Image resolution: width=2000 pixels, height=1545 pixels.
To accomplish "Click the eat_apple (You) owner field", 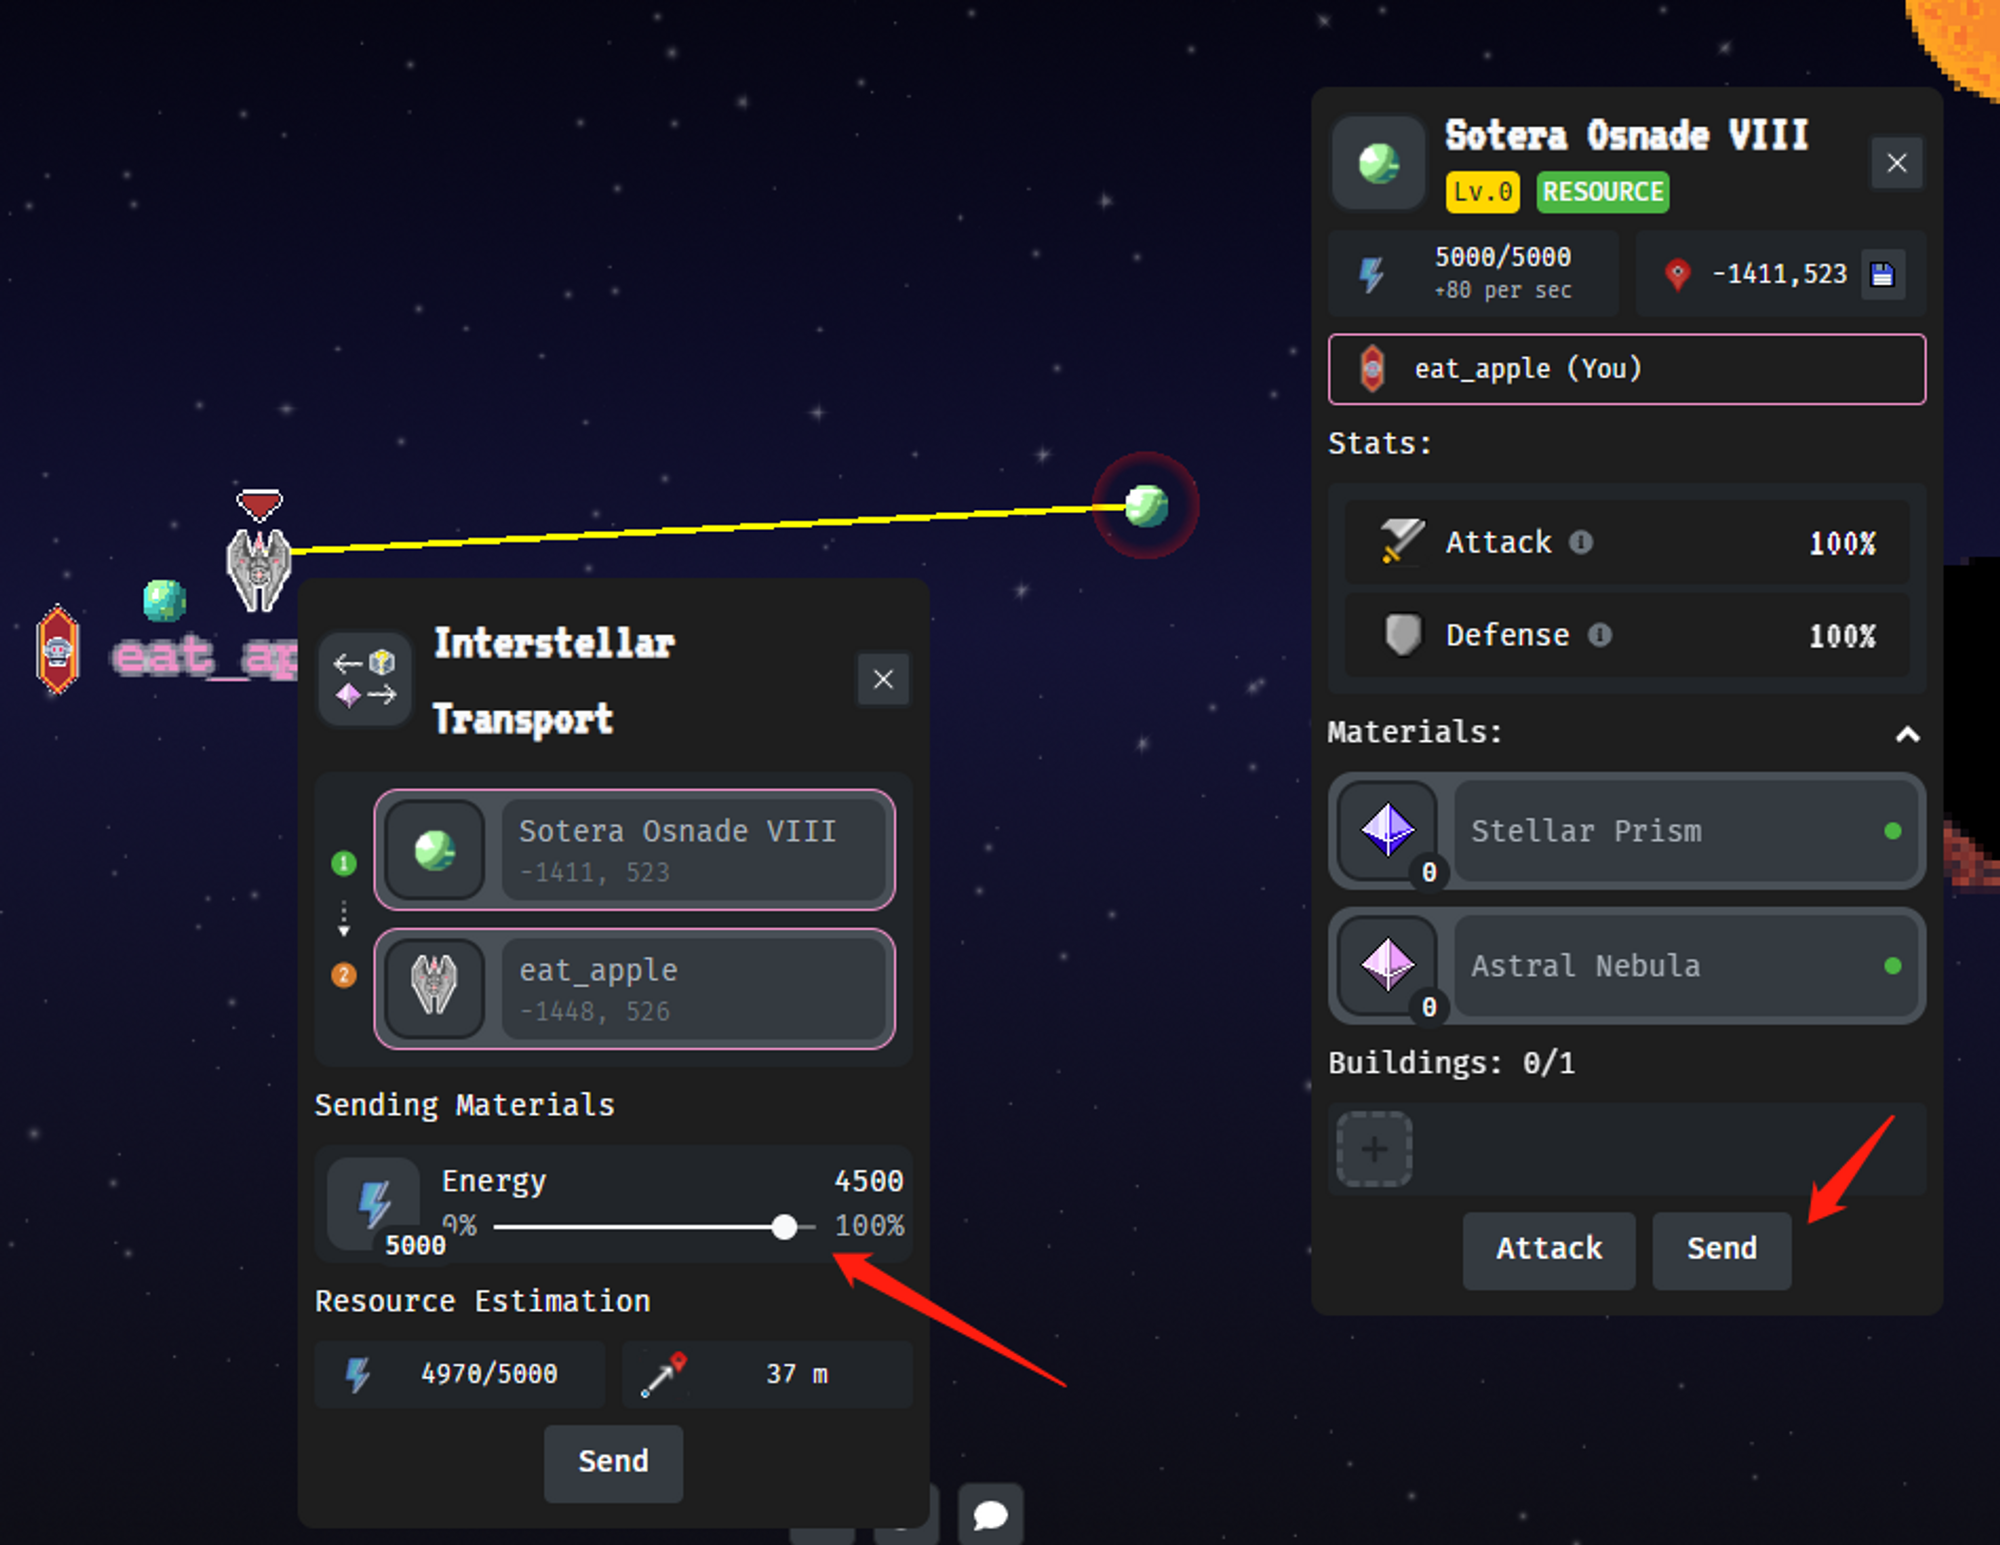I will [x=1627, y=369].
